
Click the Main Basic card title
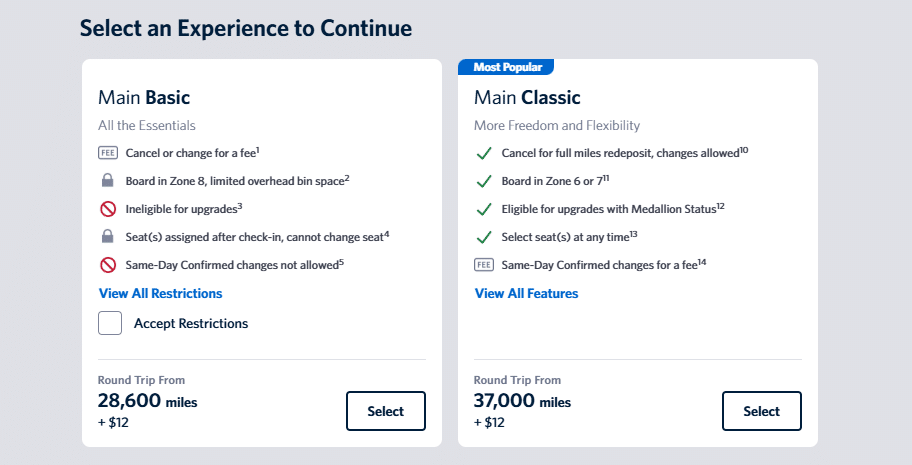point(143,98)
